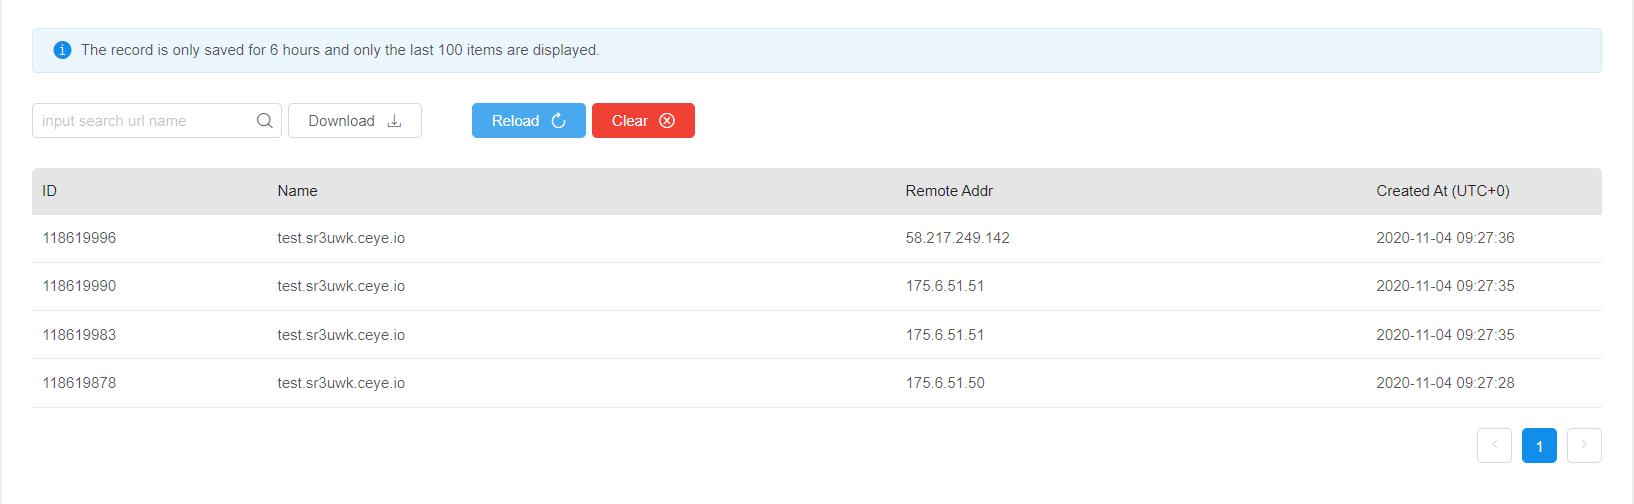Click the Created At (UTC+0) header

(x=1442, y=191)
